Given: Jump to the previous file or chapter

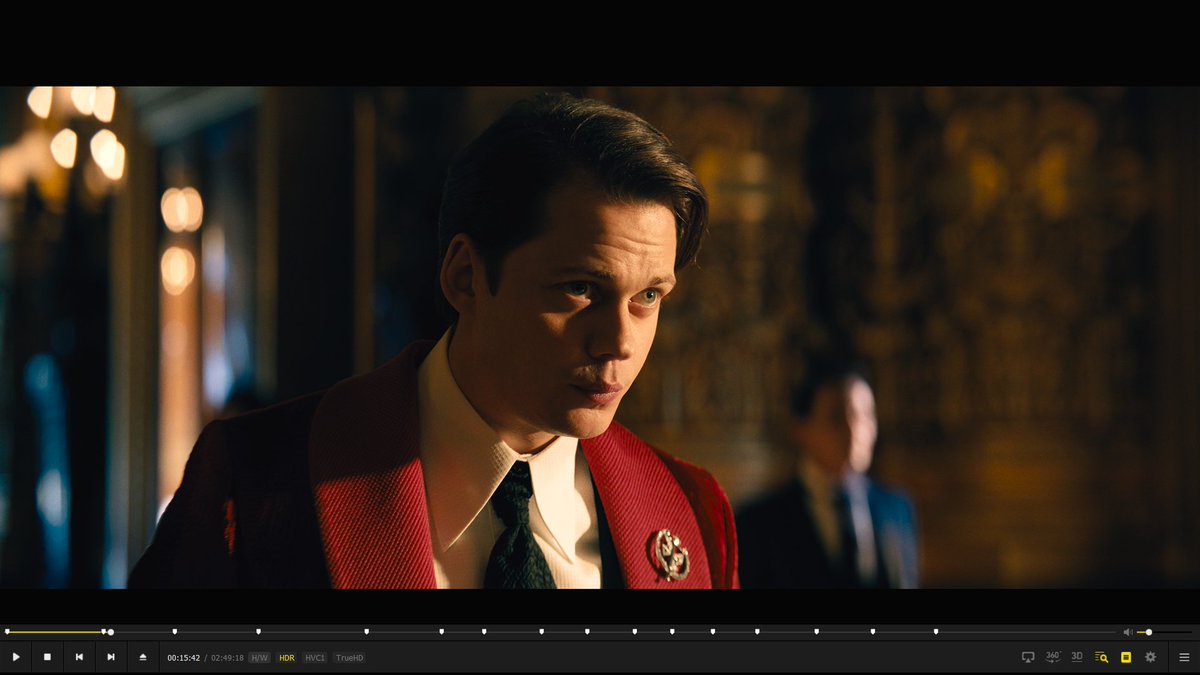Looking at the screenshot, I should 79,657.
